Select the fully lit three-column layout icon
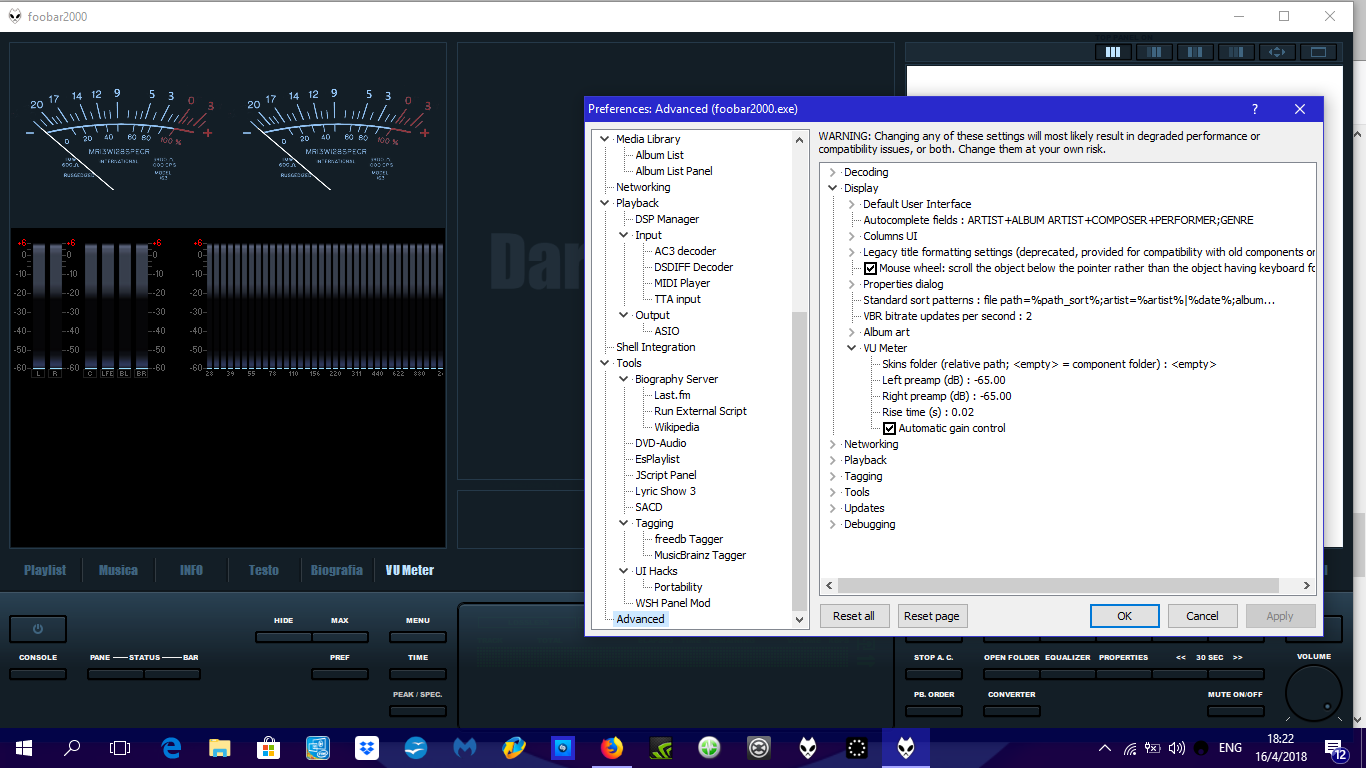 [1113, 52]
